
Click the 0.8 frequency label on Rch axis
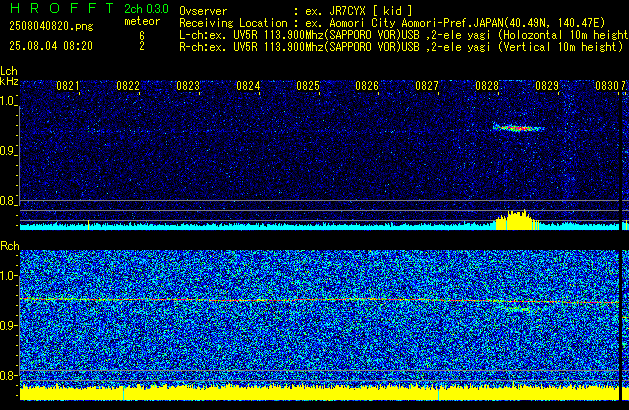point(8,375)
